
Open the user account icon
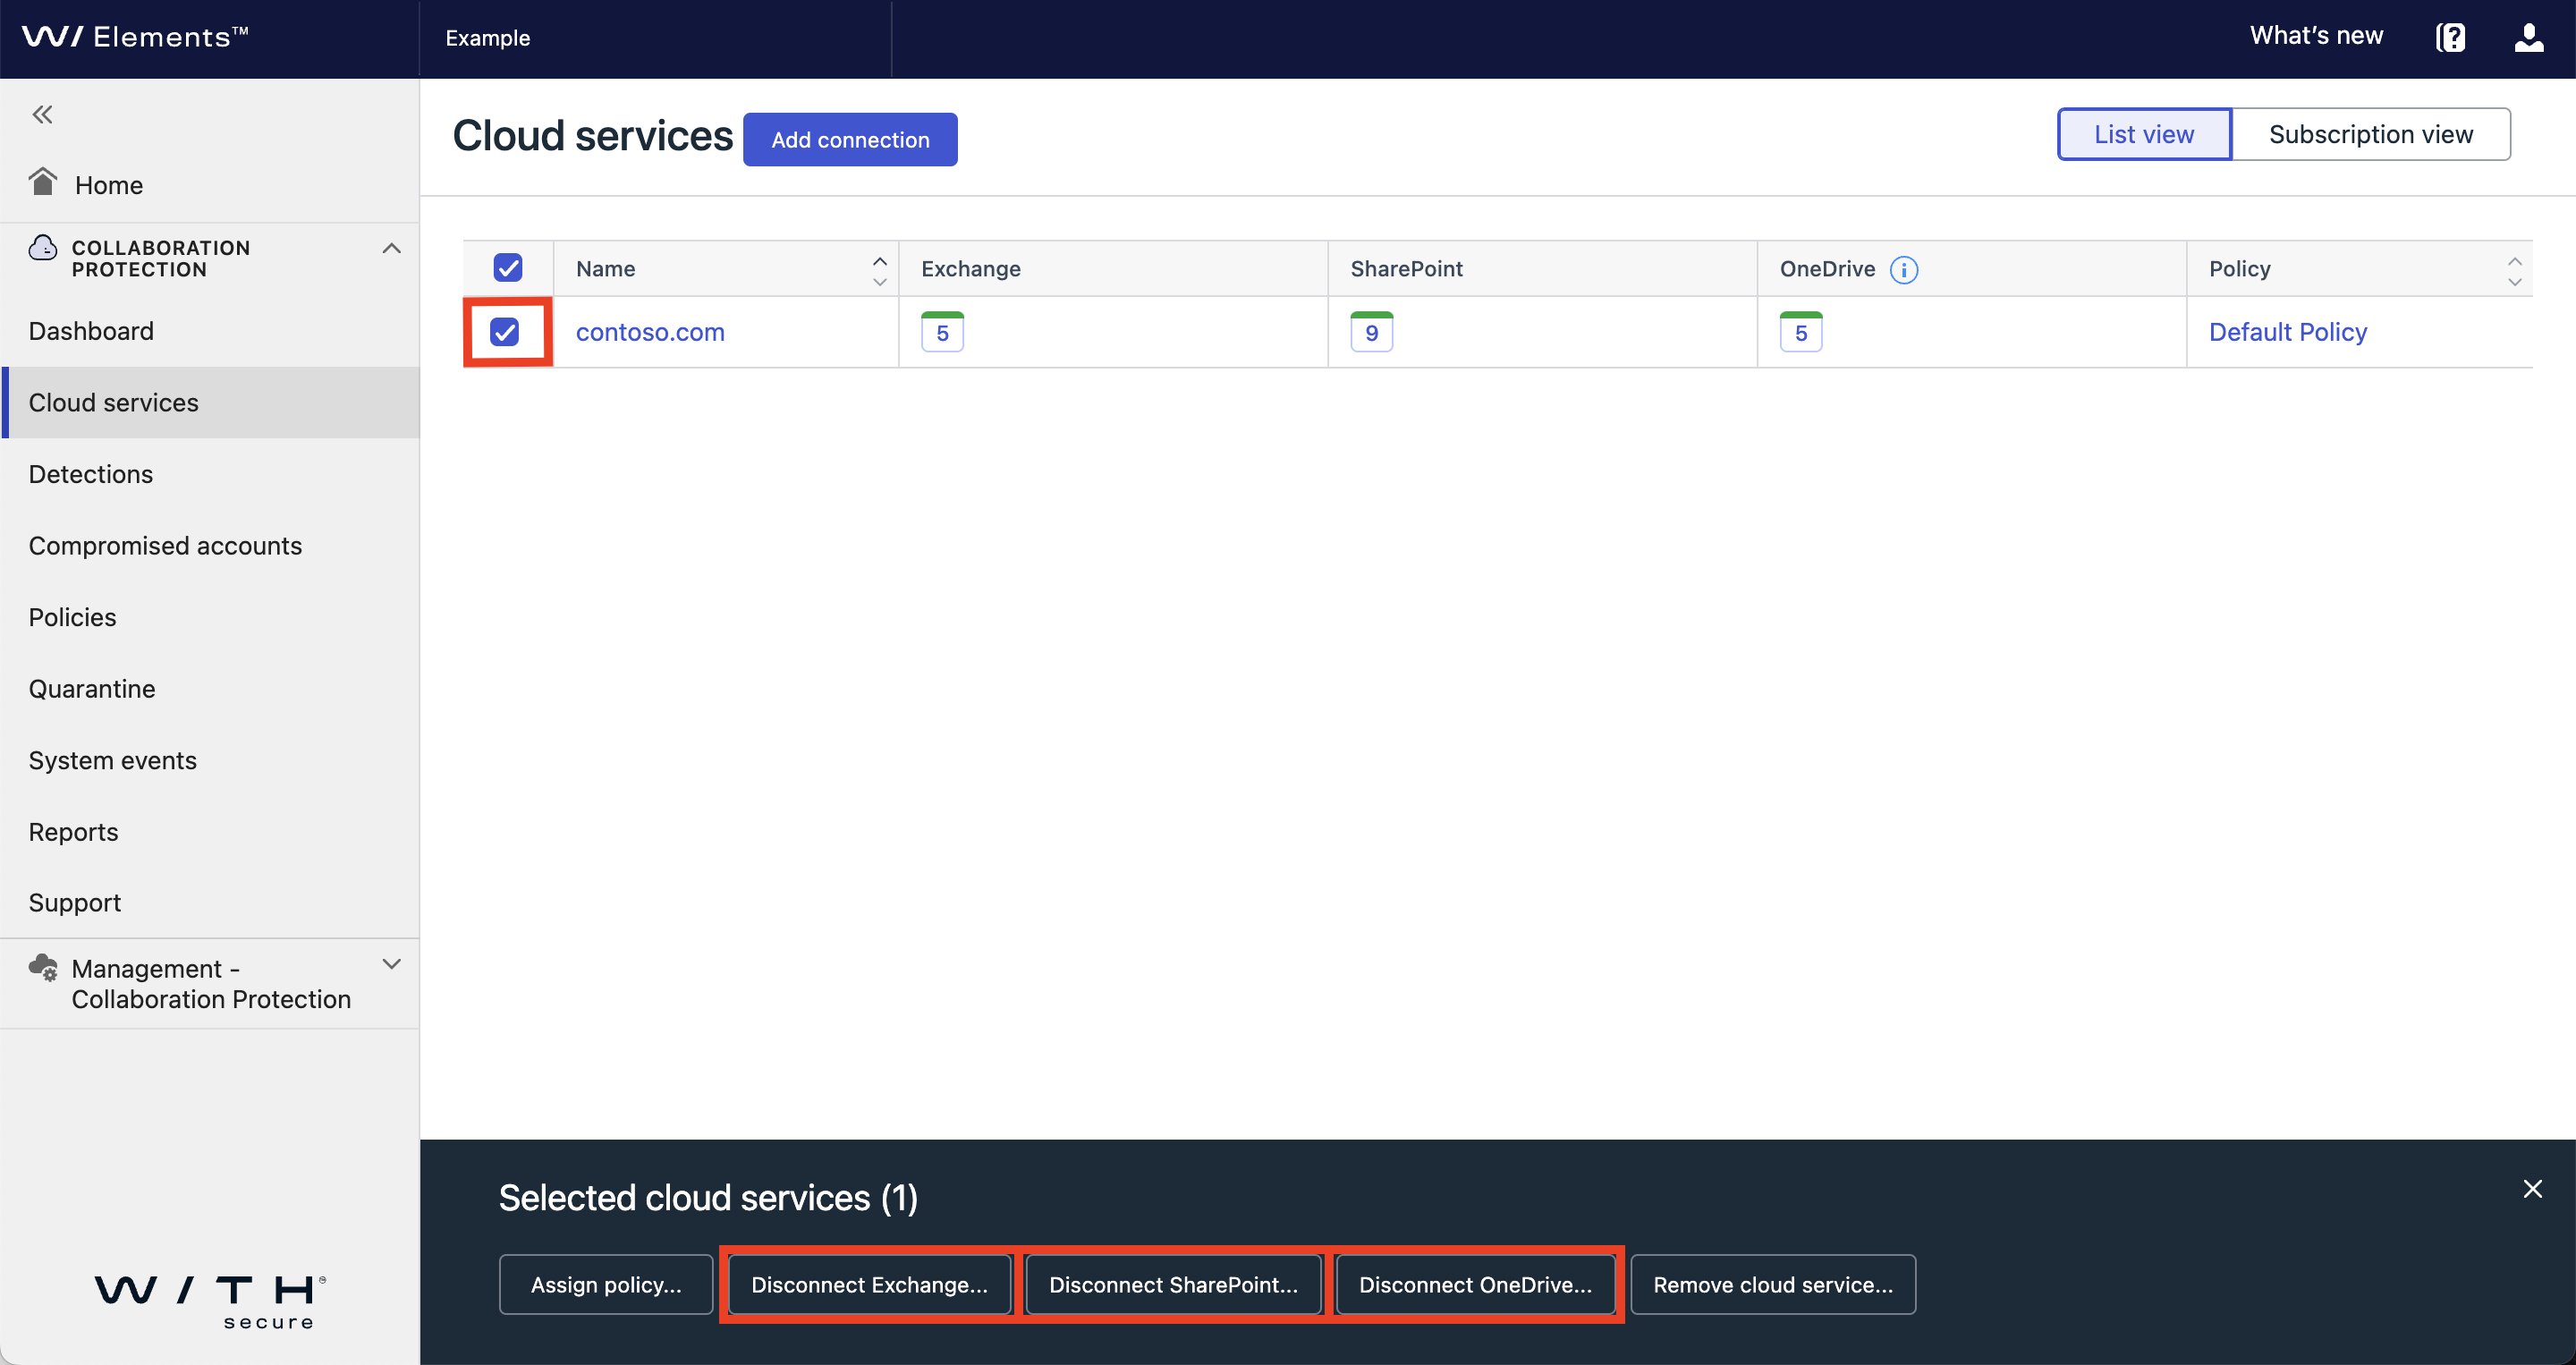2529,37
